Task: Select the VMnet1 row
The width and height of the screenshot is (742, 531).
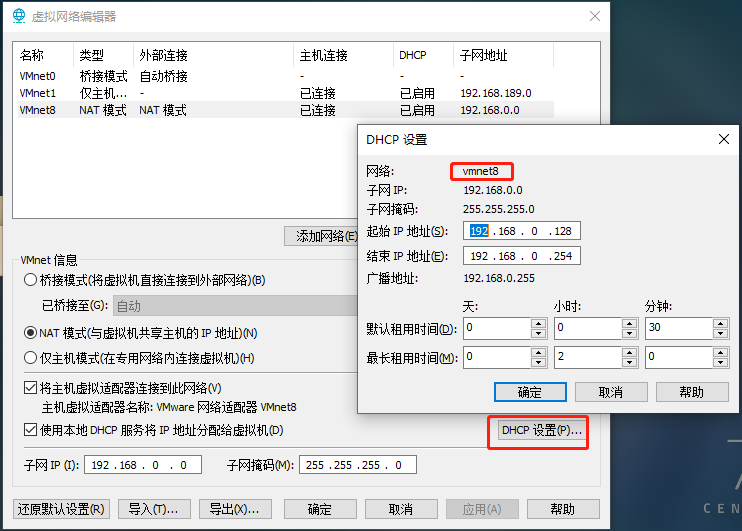Action: 286,93
